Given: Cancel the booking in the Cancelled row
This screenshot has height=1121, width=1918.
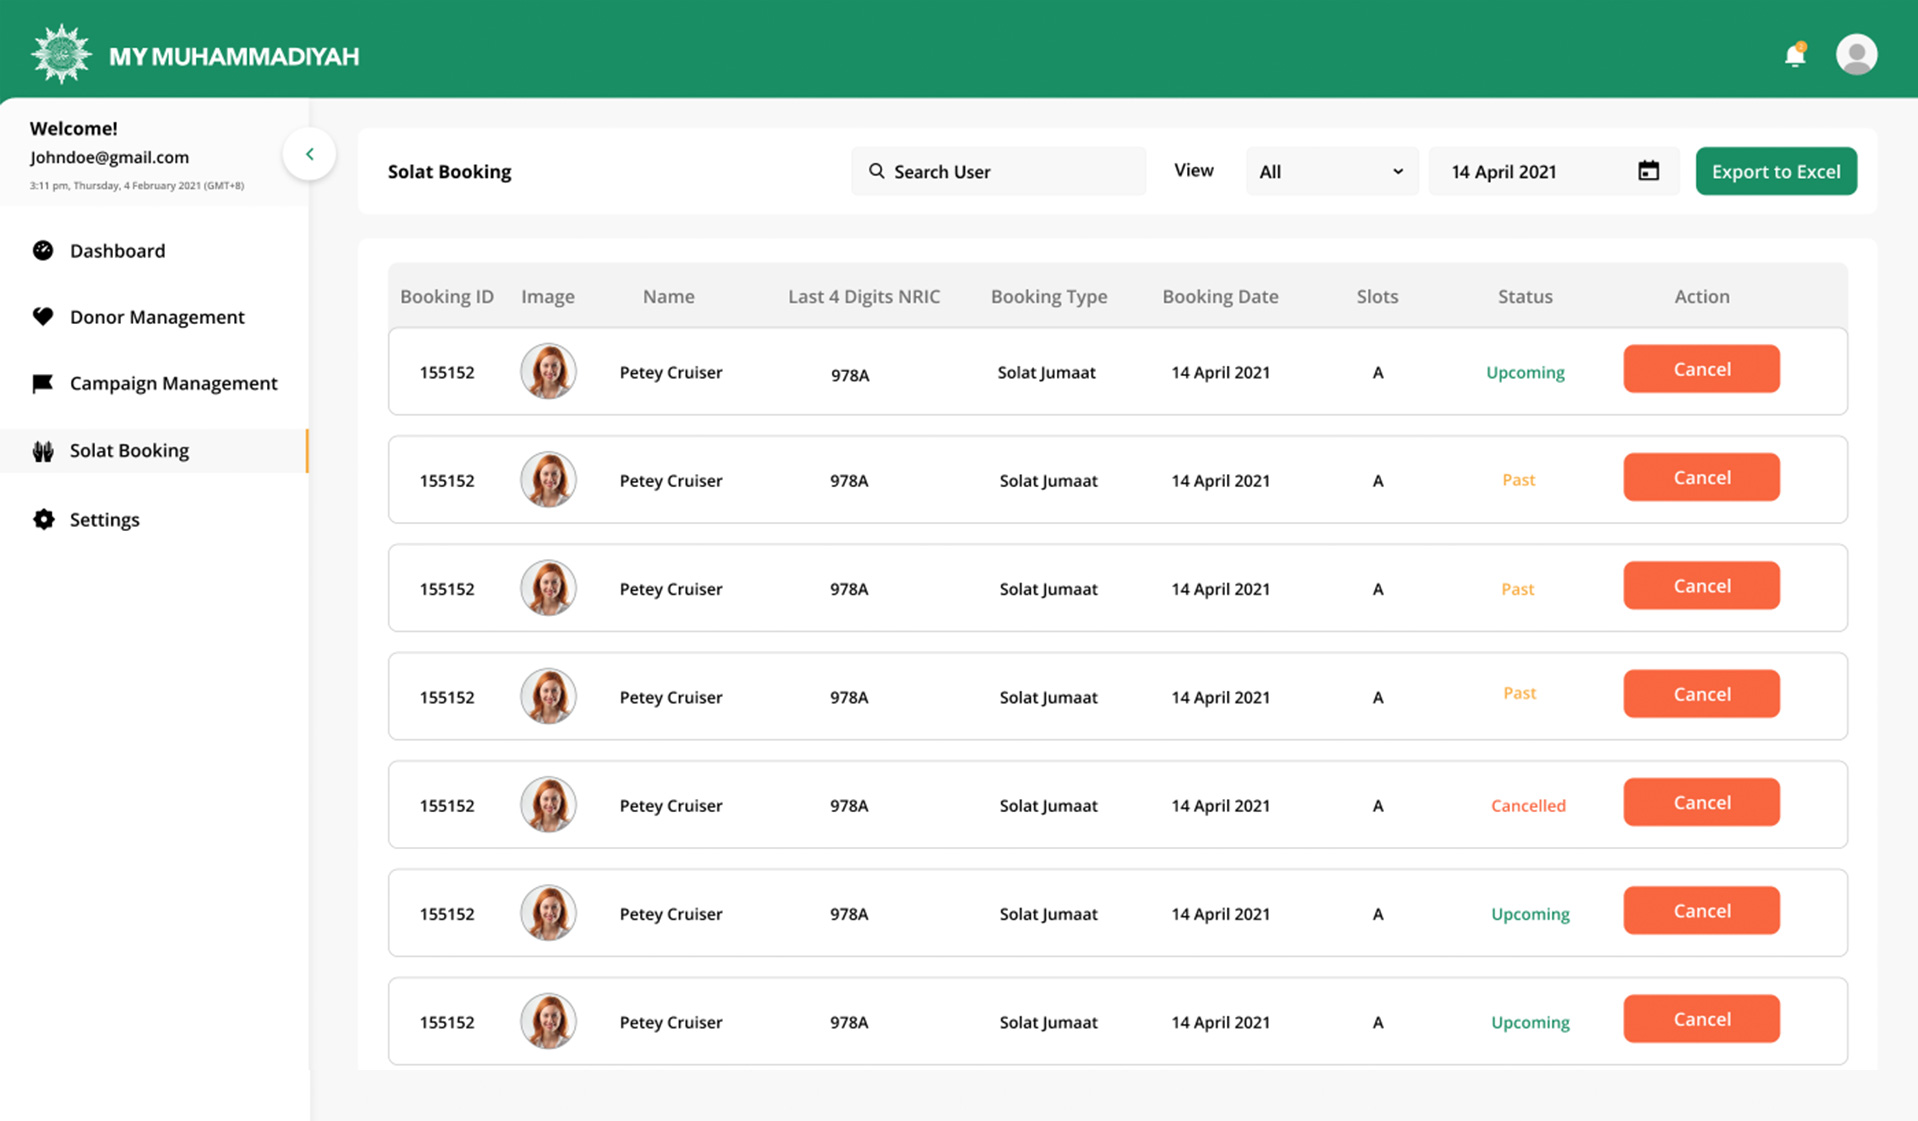Looking at the screenshot, I should [1701, 802].
